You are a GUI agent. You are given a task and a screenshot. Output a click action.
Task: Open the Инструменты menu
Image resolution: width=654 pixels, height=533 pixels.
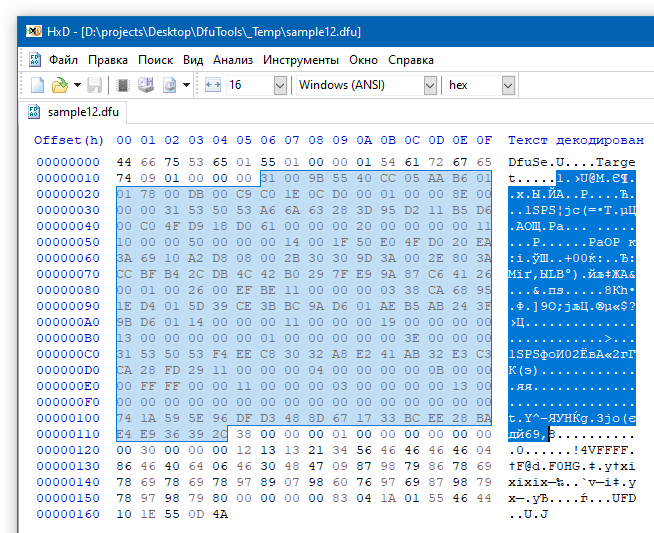(301, 60)
